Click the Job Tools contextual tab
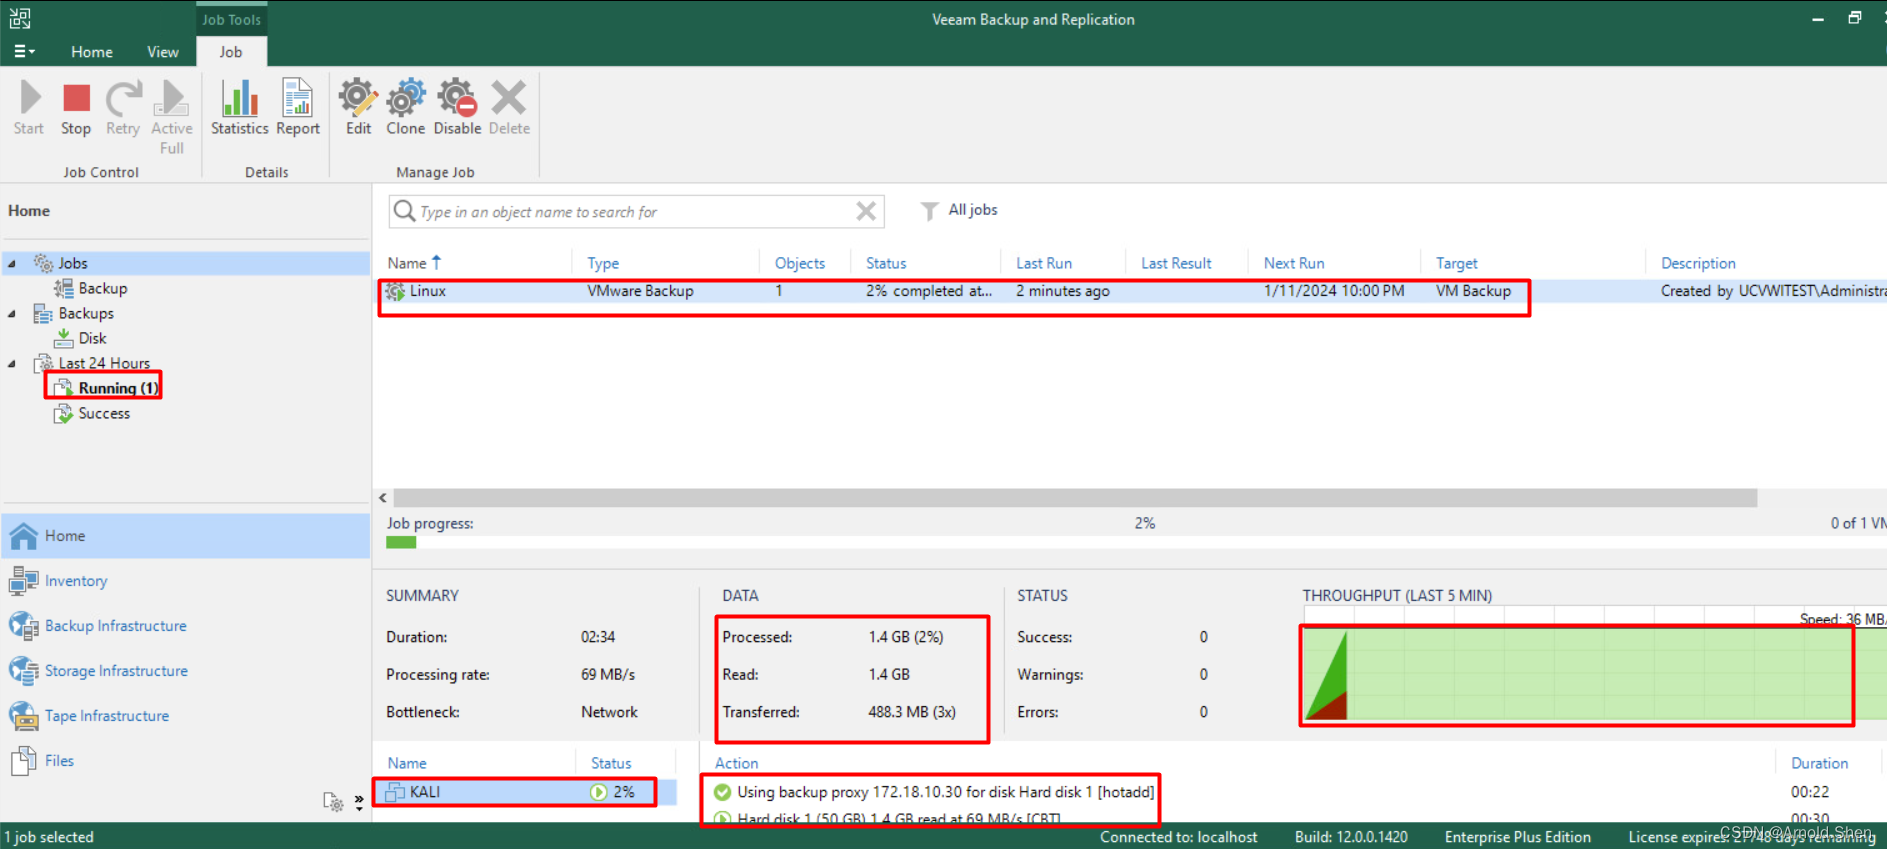The image size is (1887, 849). pyautogui.click(x=231, y=19)
